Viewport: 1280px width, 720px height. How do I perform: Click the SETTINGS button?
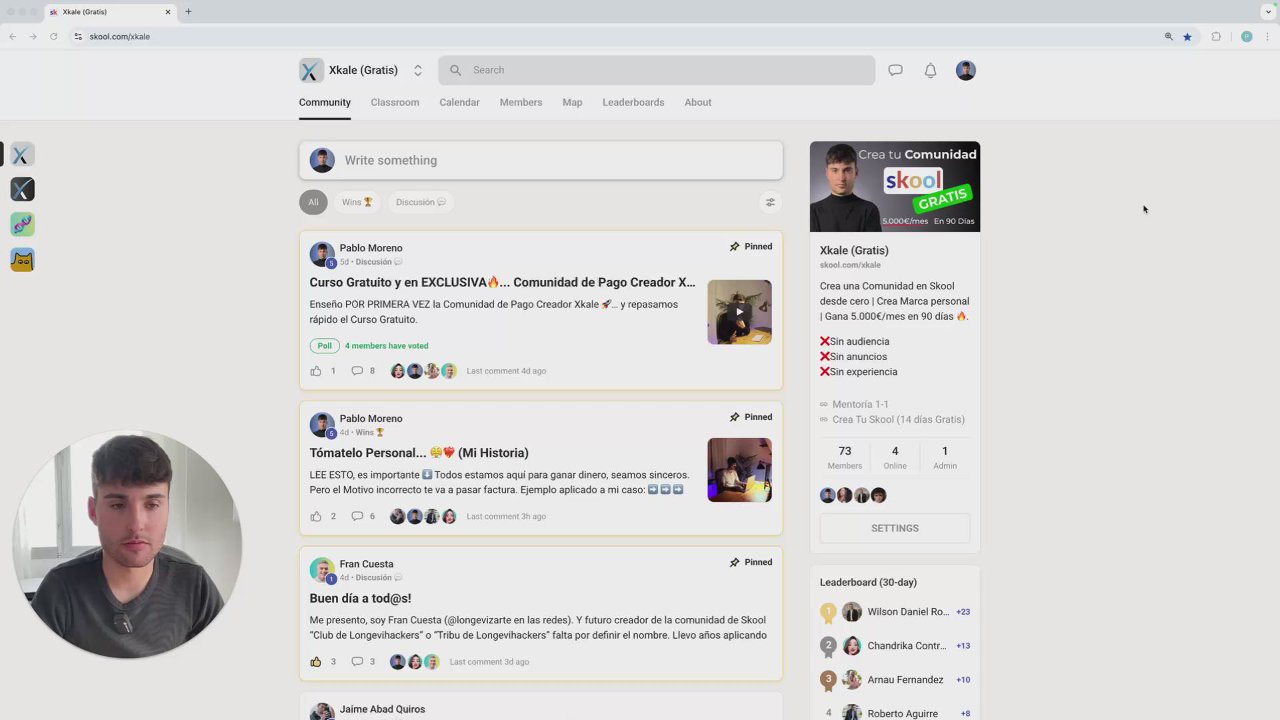(x=895, y=528)
